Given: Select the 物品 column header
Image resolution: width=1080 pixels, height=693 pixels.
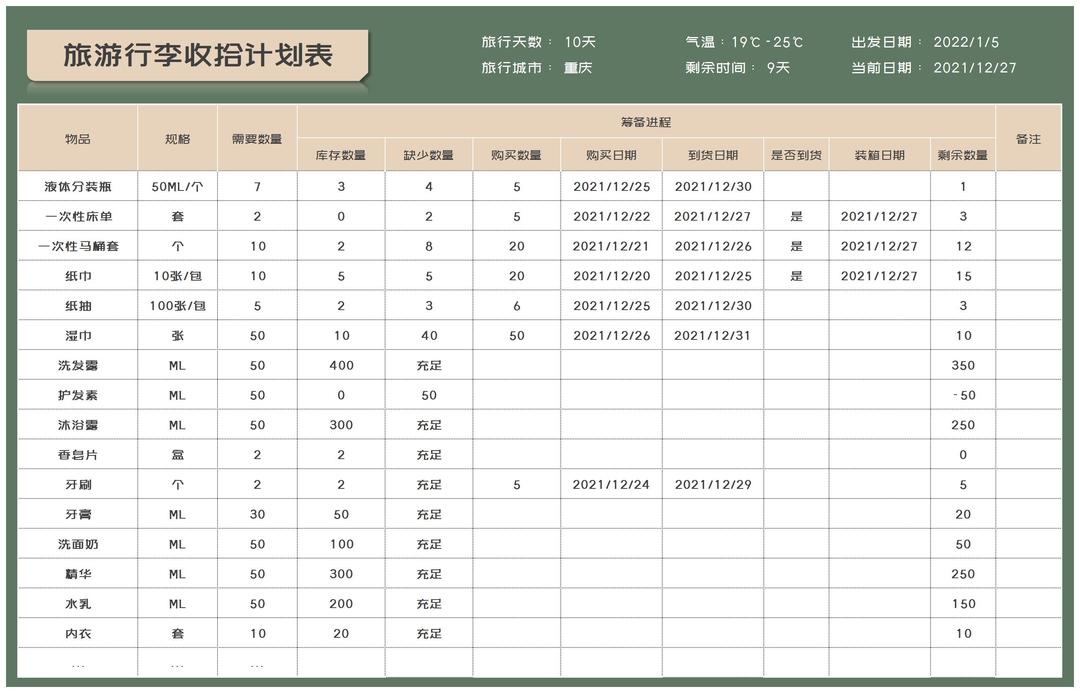Looking at the screenshot, I should click(78, 138).
